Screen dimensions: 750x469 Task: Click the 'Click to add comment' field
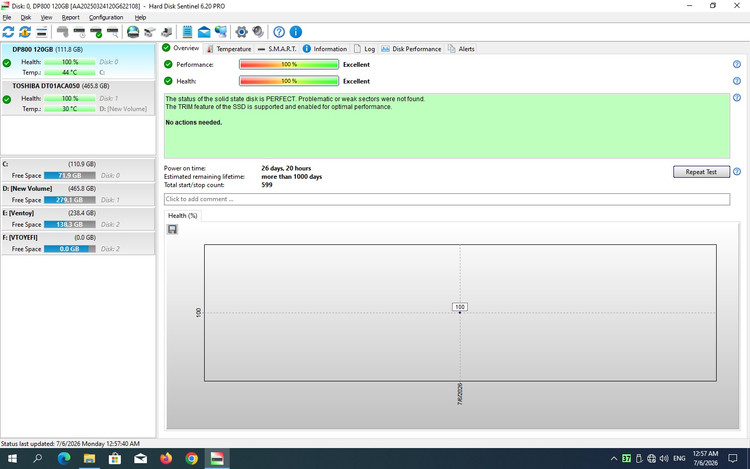pyautogui.click(x=447, y=199)
